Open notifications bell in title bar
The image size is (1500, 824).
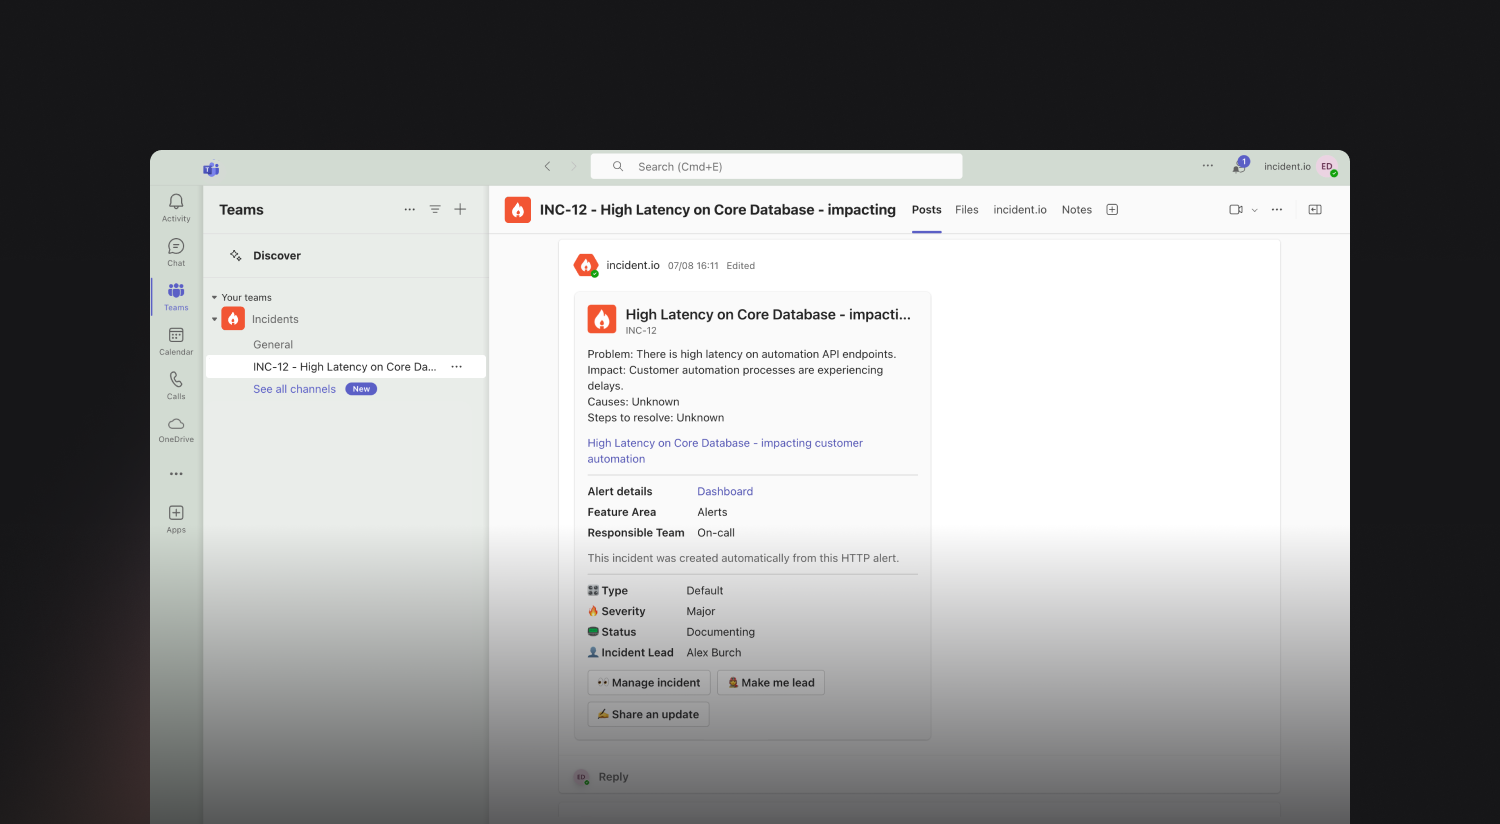pyautogui.click(x=1240, y=166)
